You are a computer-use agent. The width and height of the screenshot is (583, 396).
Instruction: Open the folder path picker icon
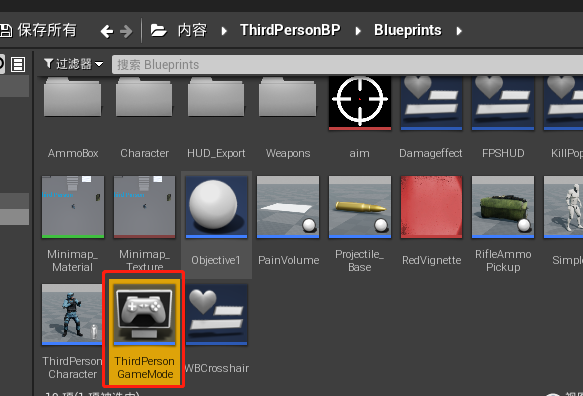coord(159,30)
